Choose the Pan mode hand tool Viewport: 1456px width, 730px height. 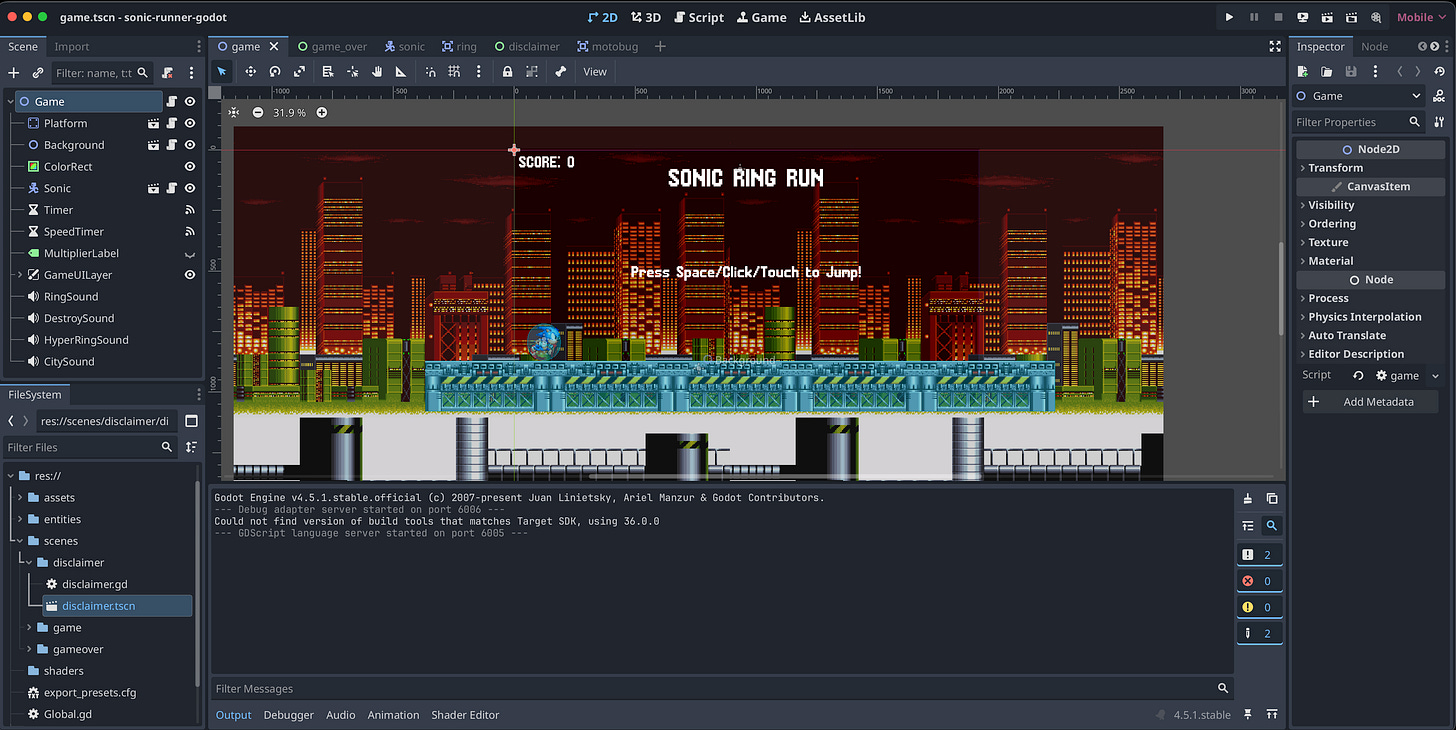click(377, 72)
